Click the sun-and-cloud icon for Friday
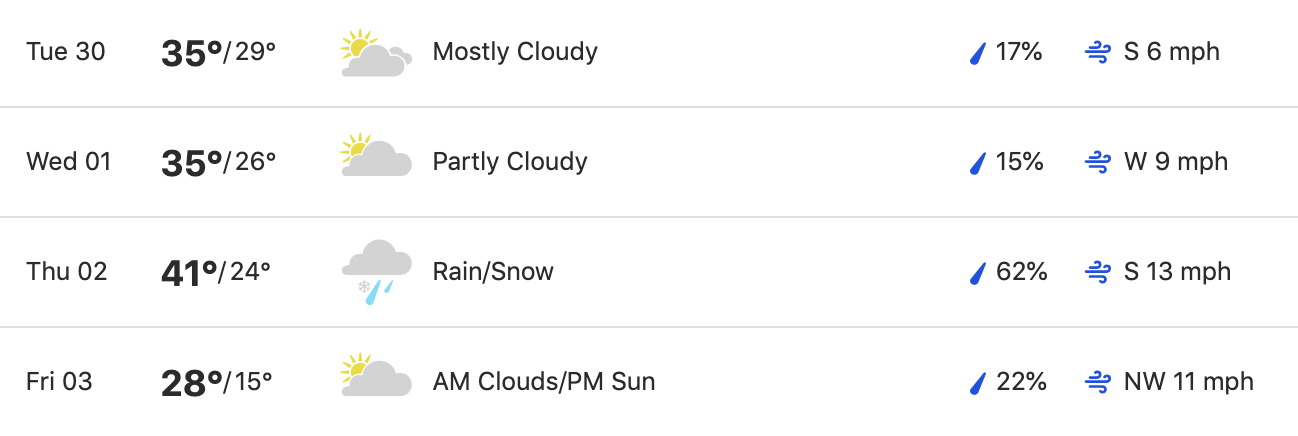 coord(376,375)
